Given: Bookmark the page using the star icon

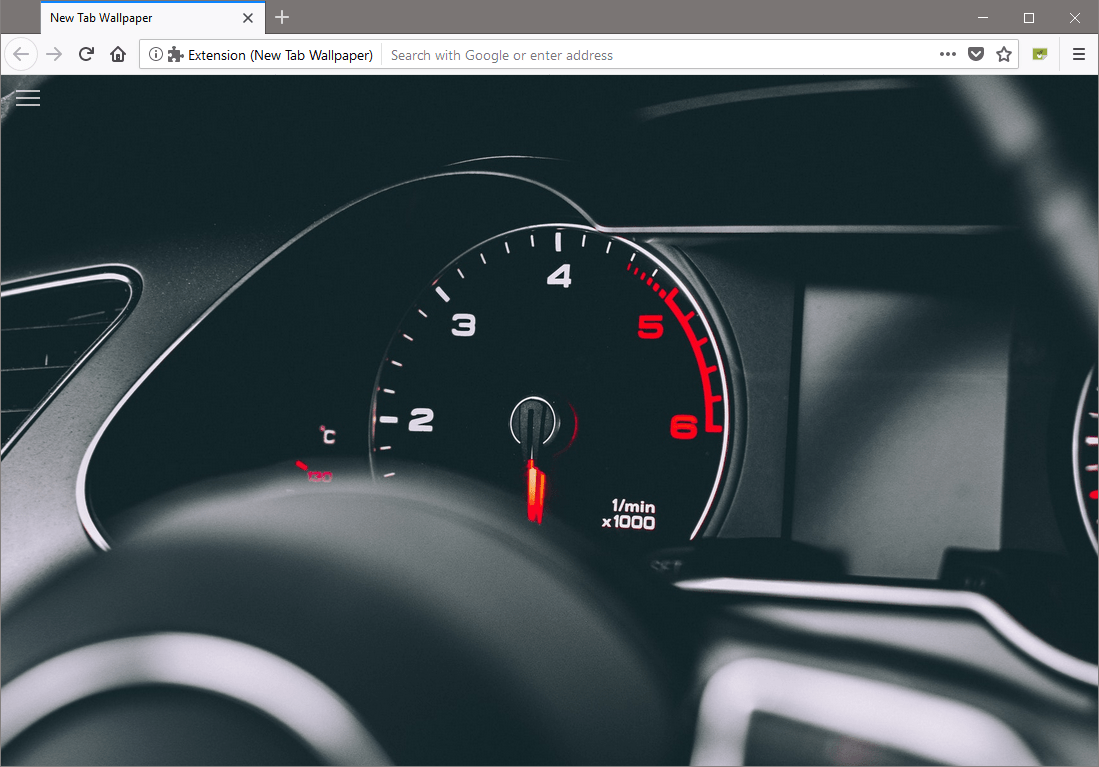Looking at the screenshot, I should coord(1003,54).
